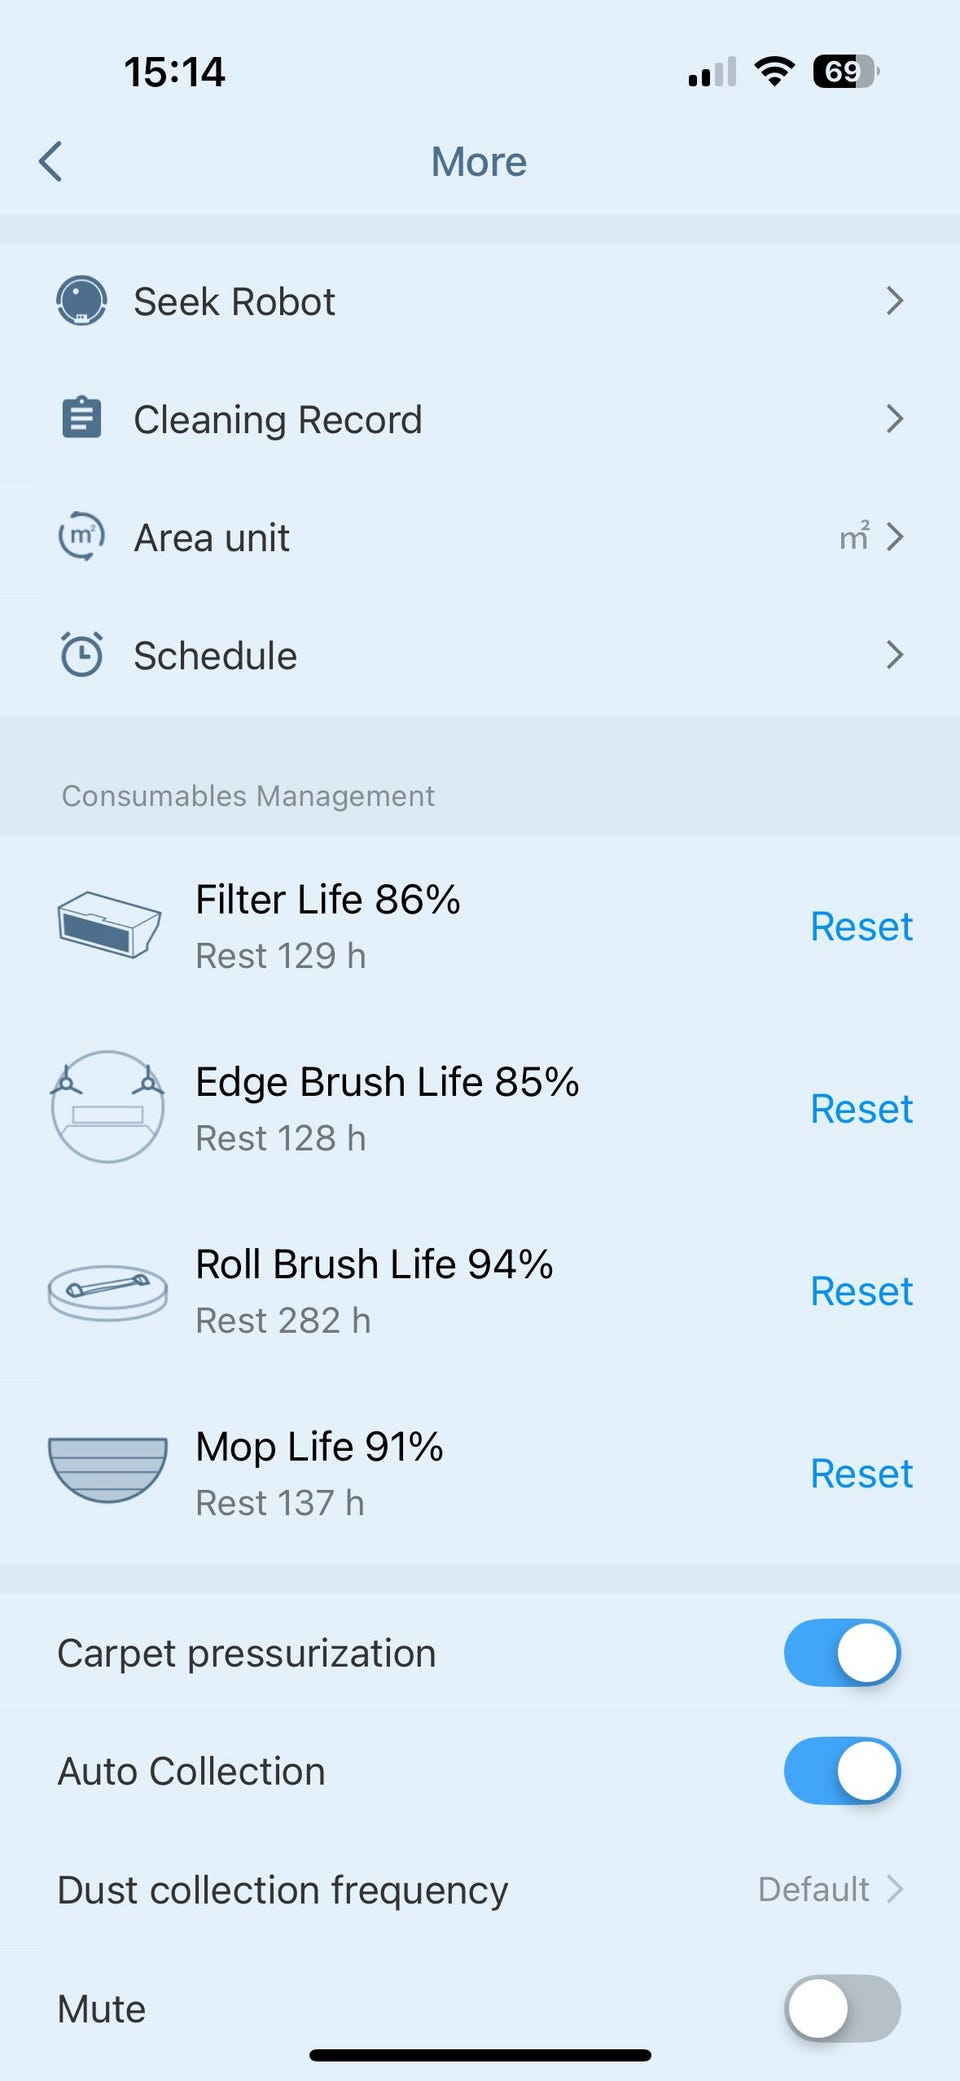960x2081 pixels.
Task: Expand the Area unit m² chevron
Action: 894,537
